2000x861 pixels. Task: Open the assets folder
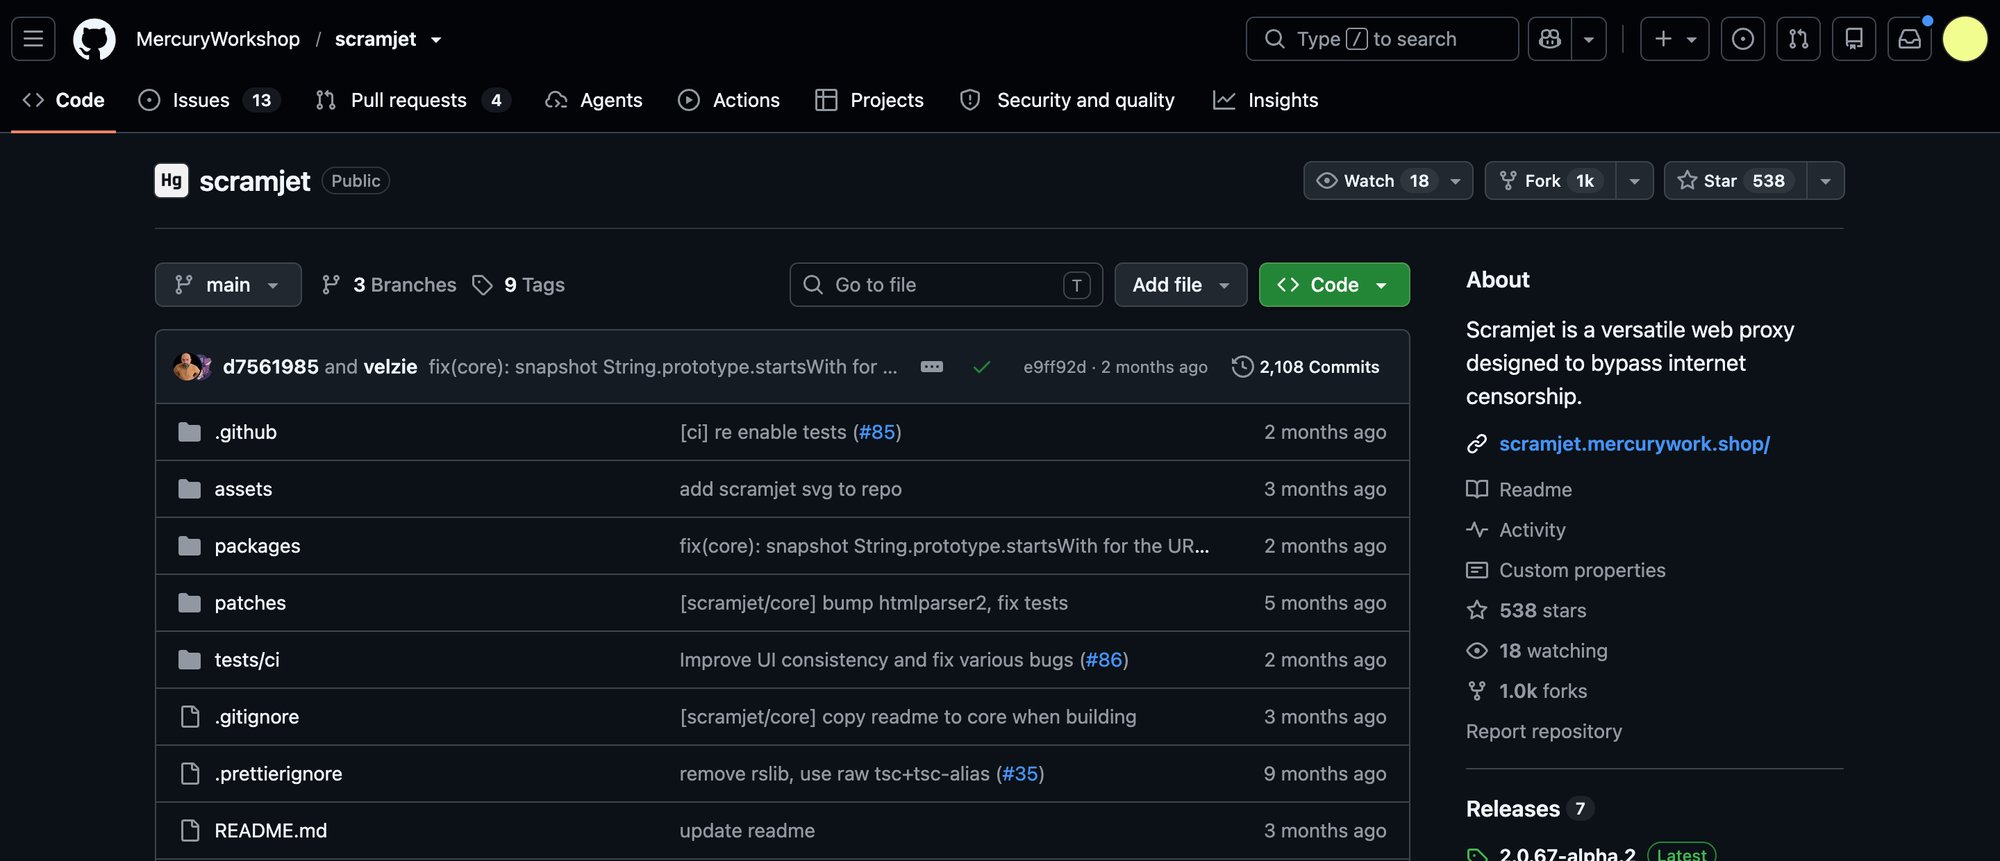(x=243, y=489)
